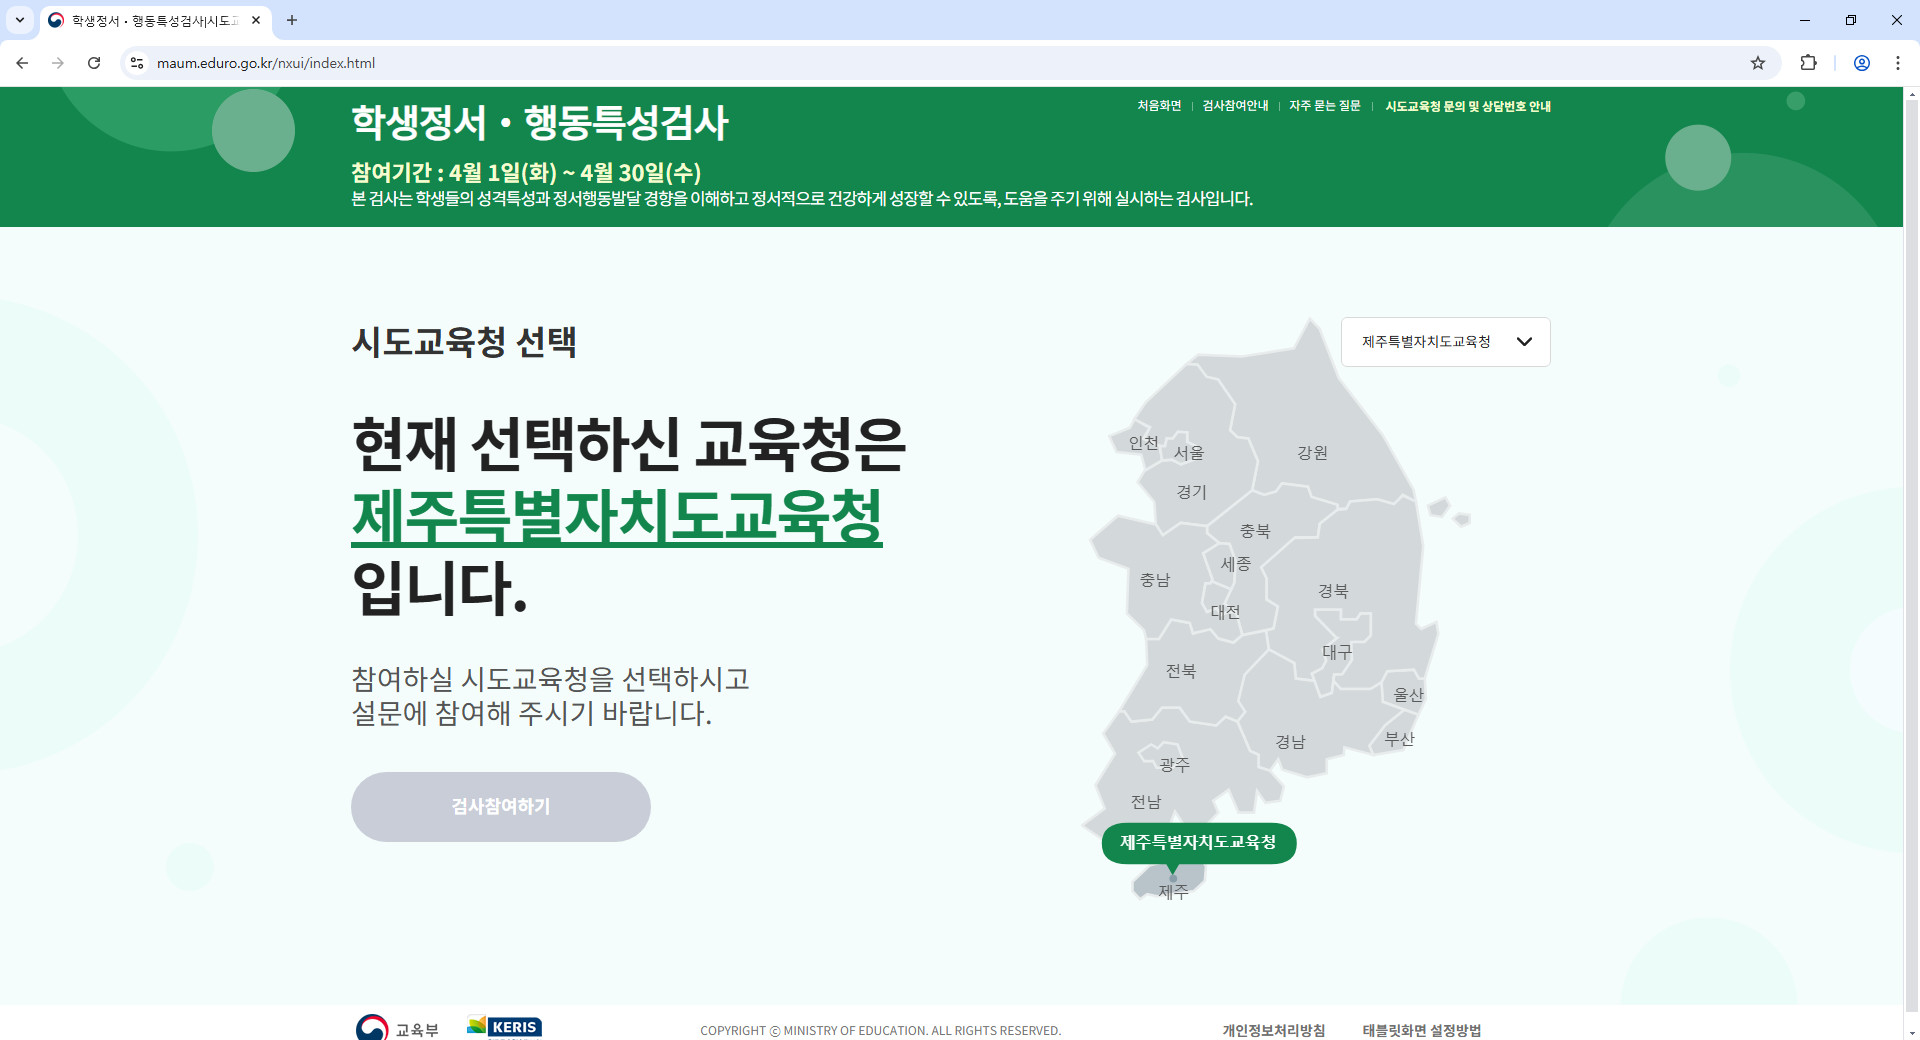Click the 학생정서·행동특성검사 header title
The height and width of the screenshot is (1040, 1920).
[x=540, y=123]
